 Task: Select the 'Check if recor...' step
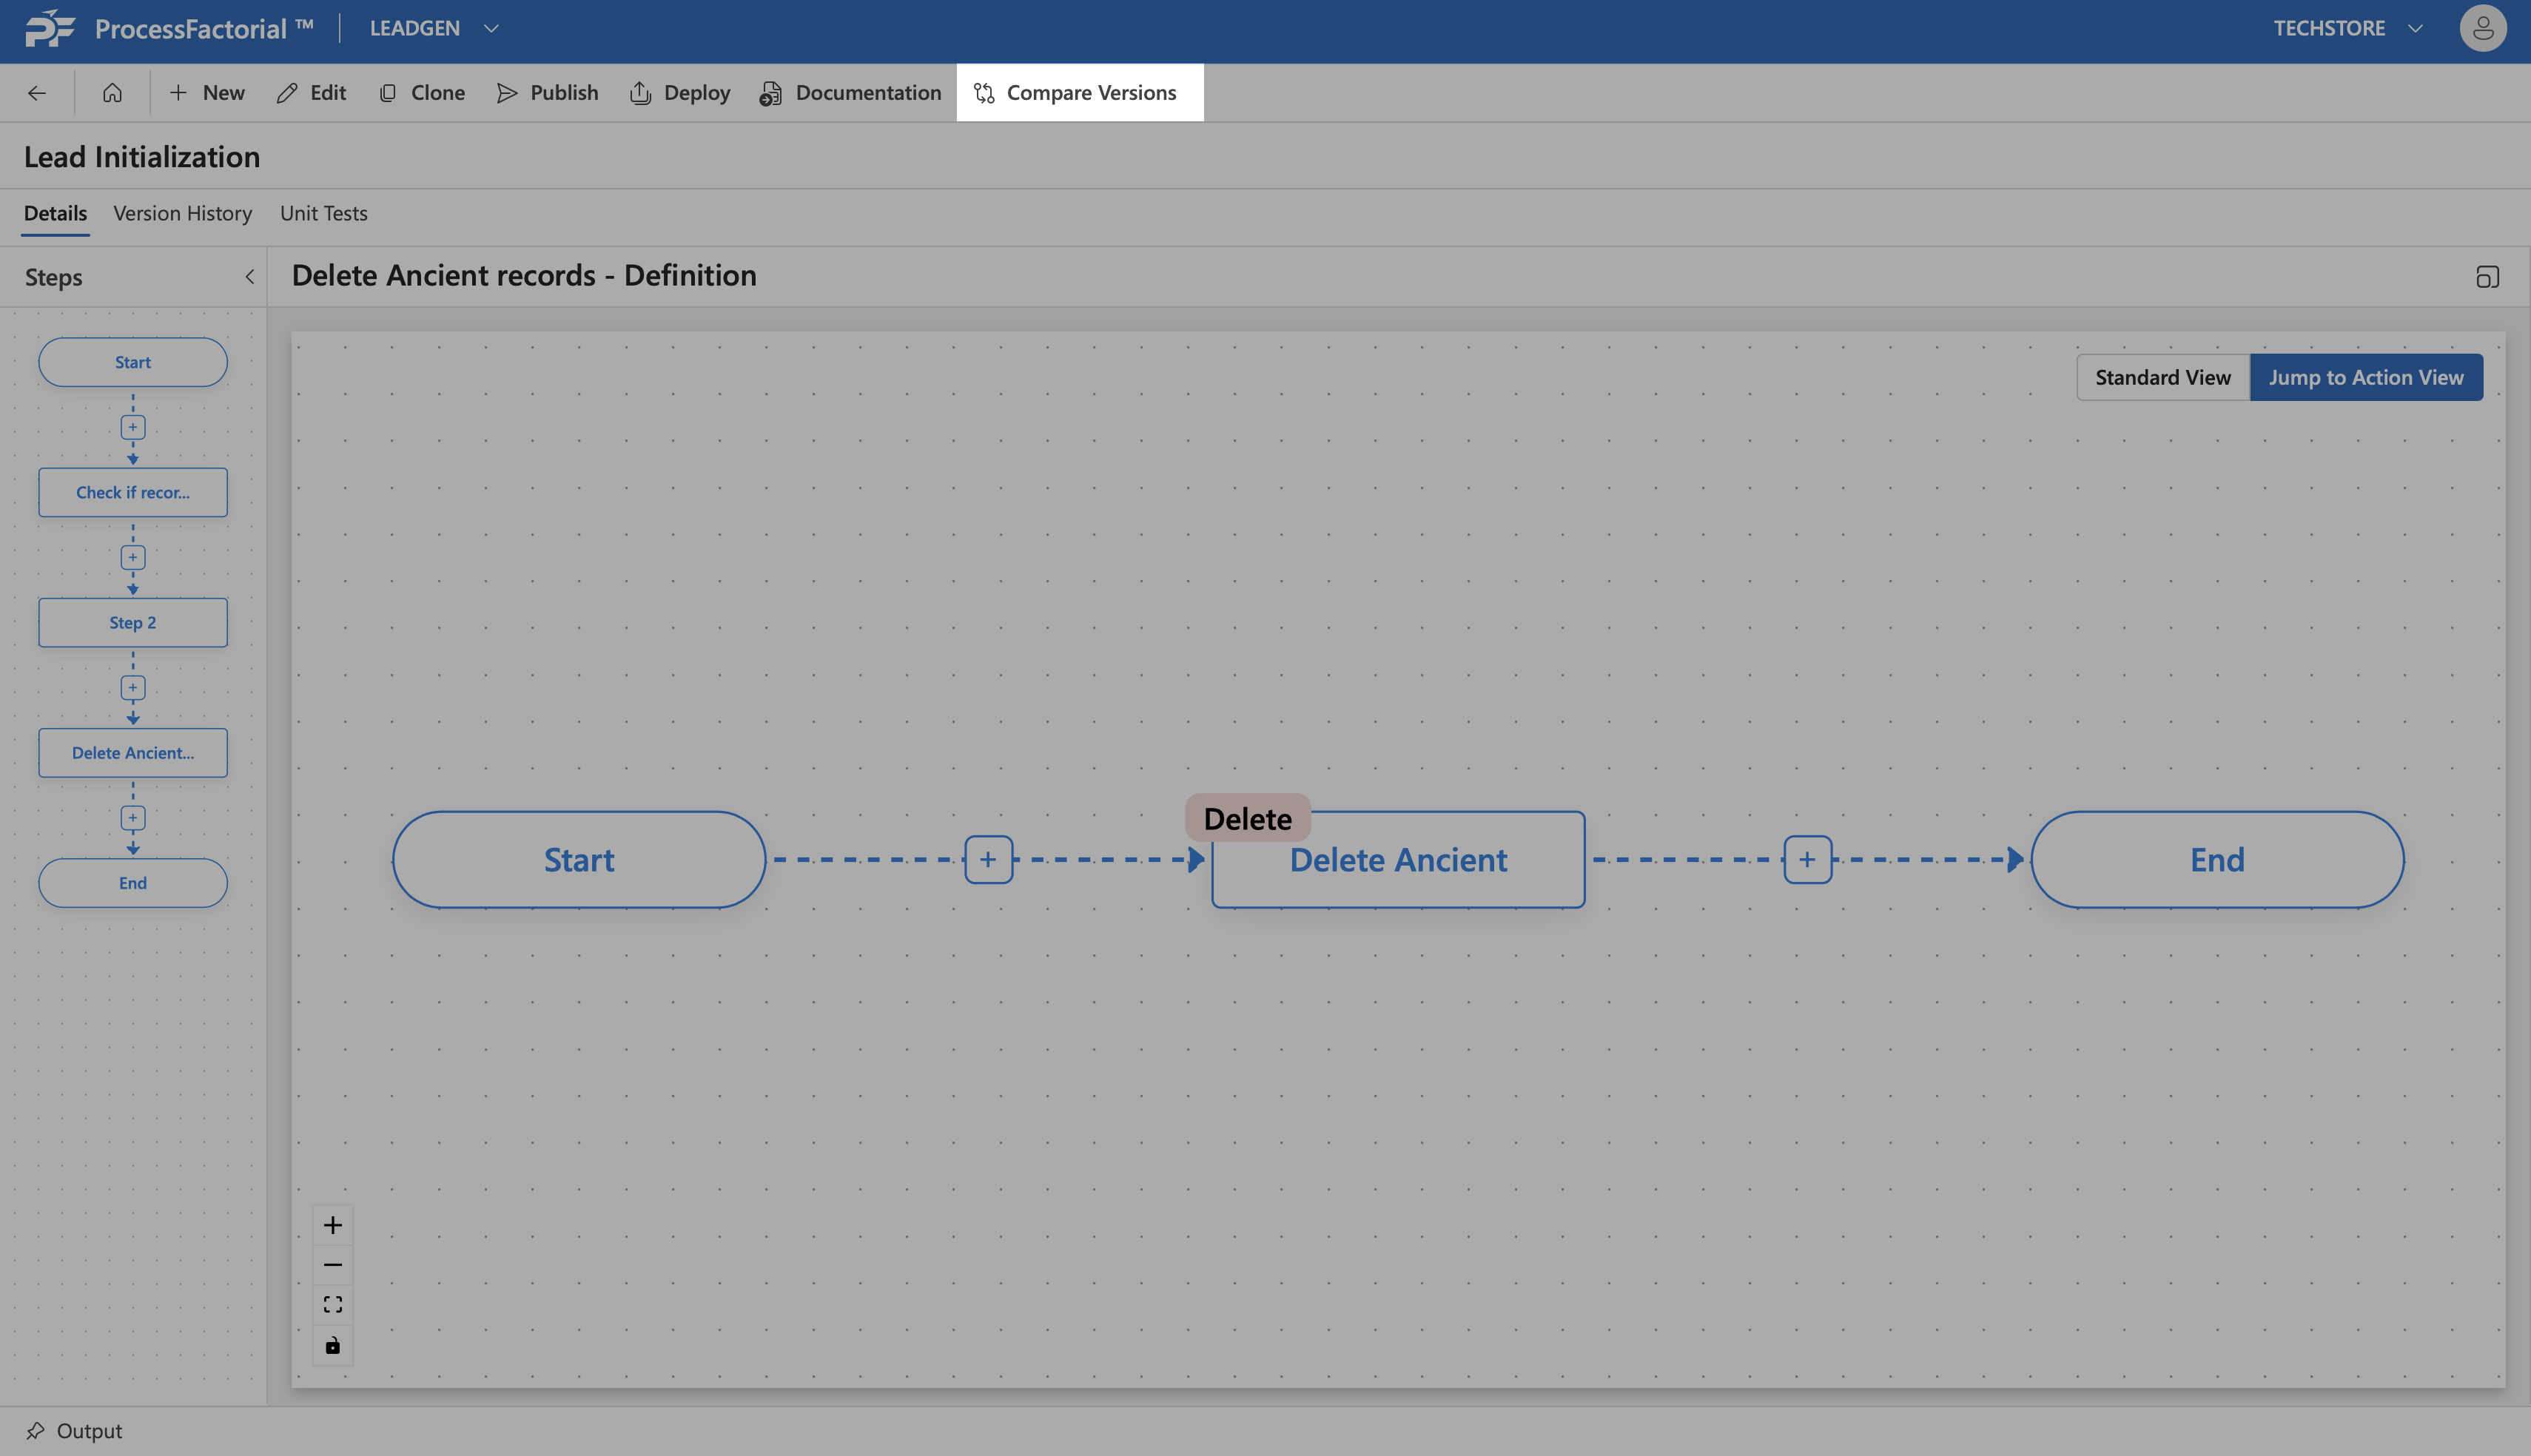click(133, 492)
